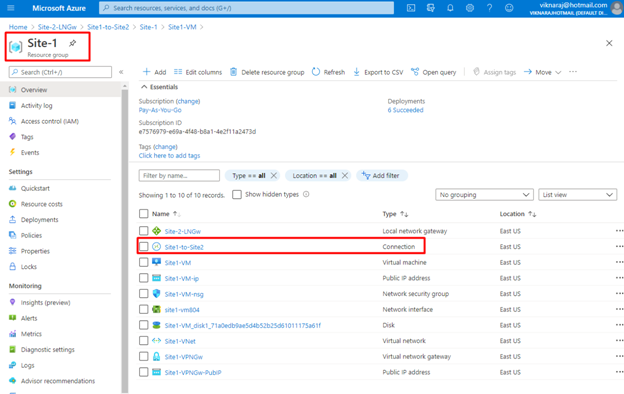Open the toolbar more options ellipsis

pos(573,72)
